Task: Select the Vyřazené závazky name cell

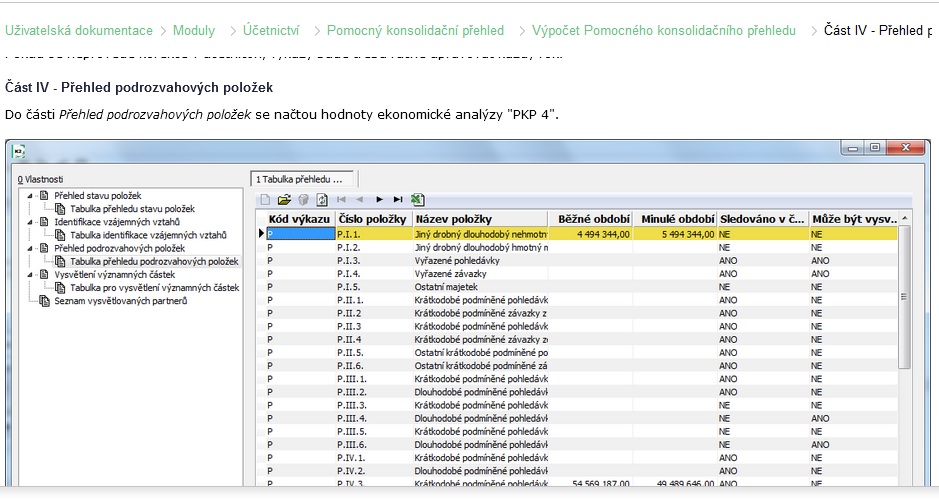Action: point(480,274)
